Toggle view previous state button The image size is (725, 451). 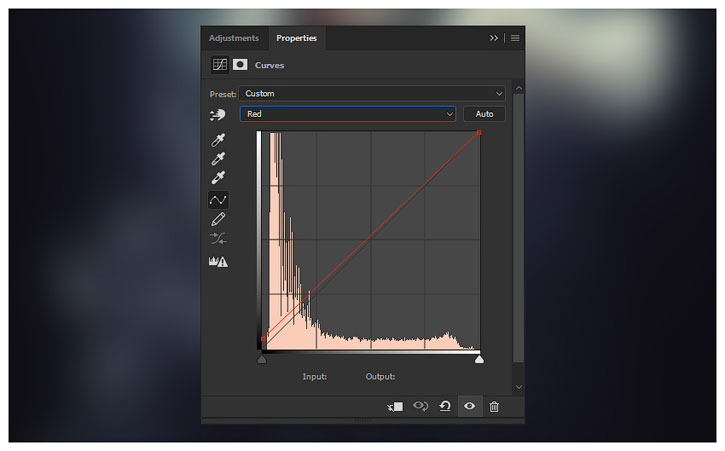421,406
